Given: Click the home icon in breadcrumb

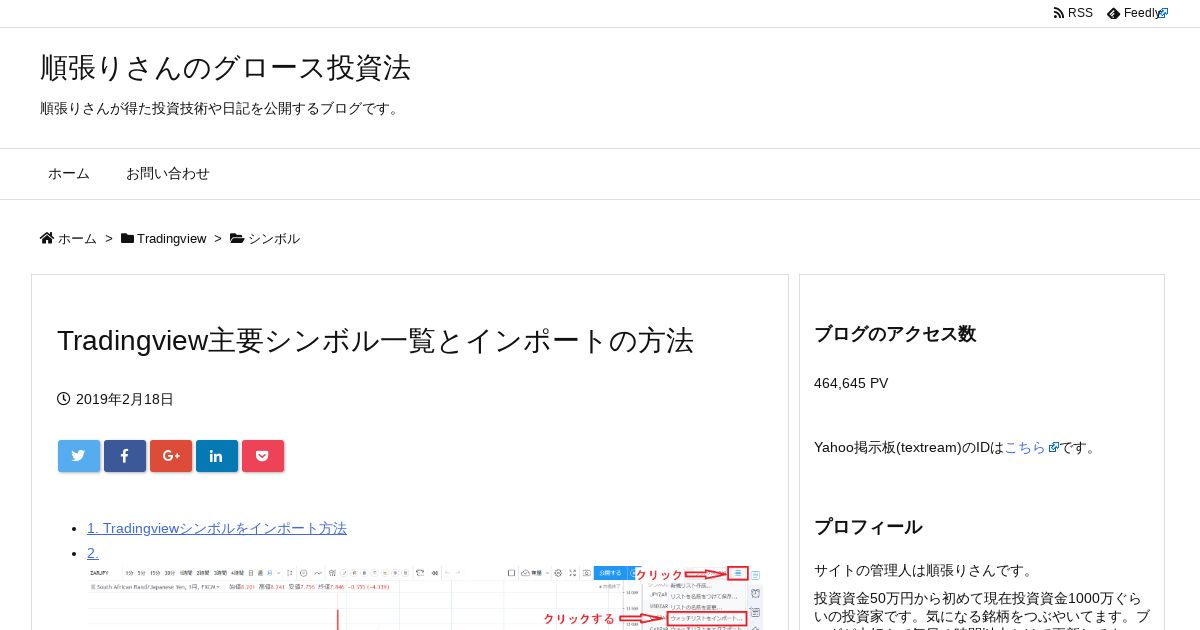Looking at the screenshot, I should [47, 238].
